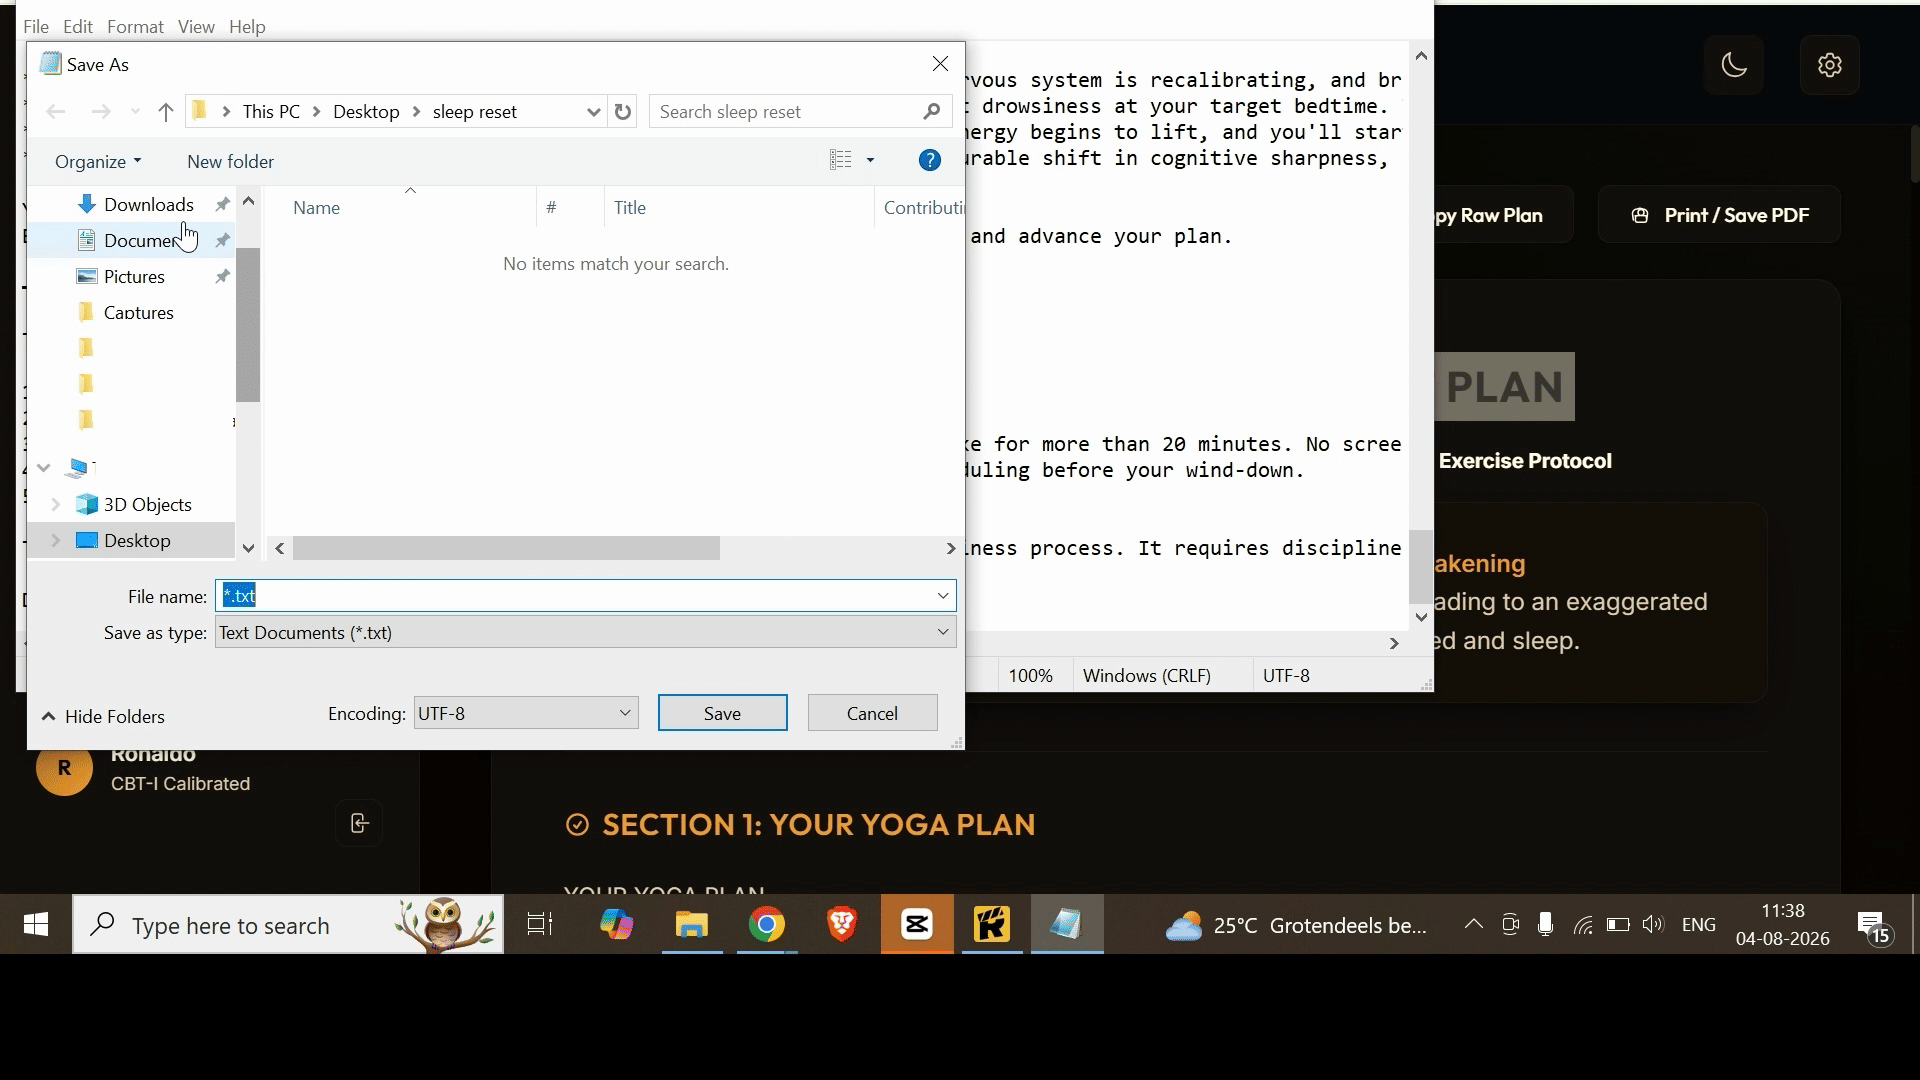Viewport: 1920px width, 1080px height.
Task: Change the file list view layout icon
Action: pyautogui.click(x=841, y=160)
